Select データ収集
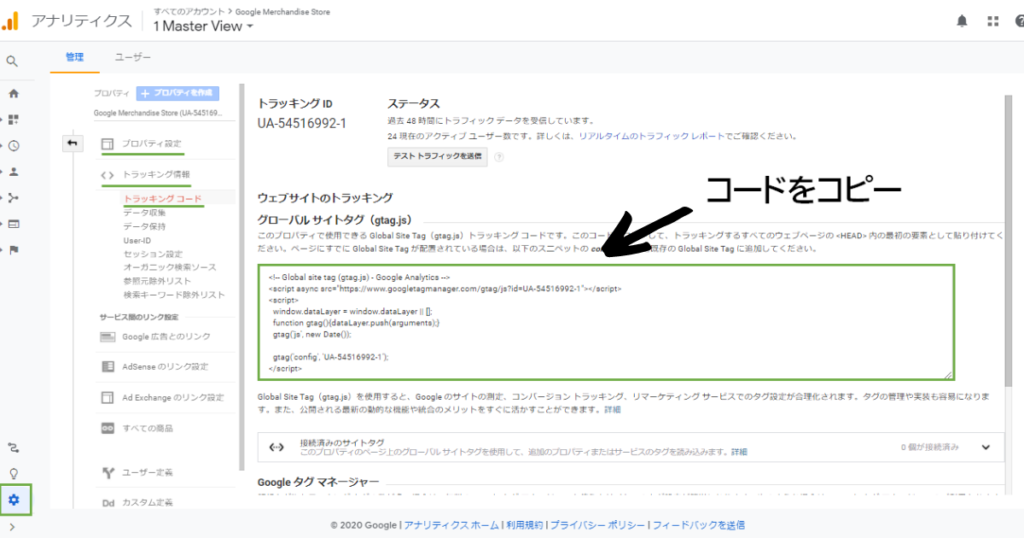This screenshot has height=538, width=1024. pos(144,213)
